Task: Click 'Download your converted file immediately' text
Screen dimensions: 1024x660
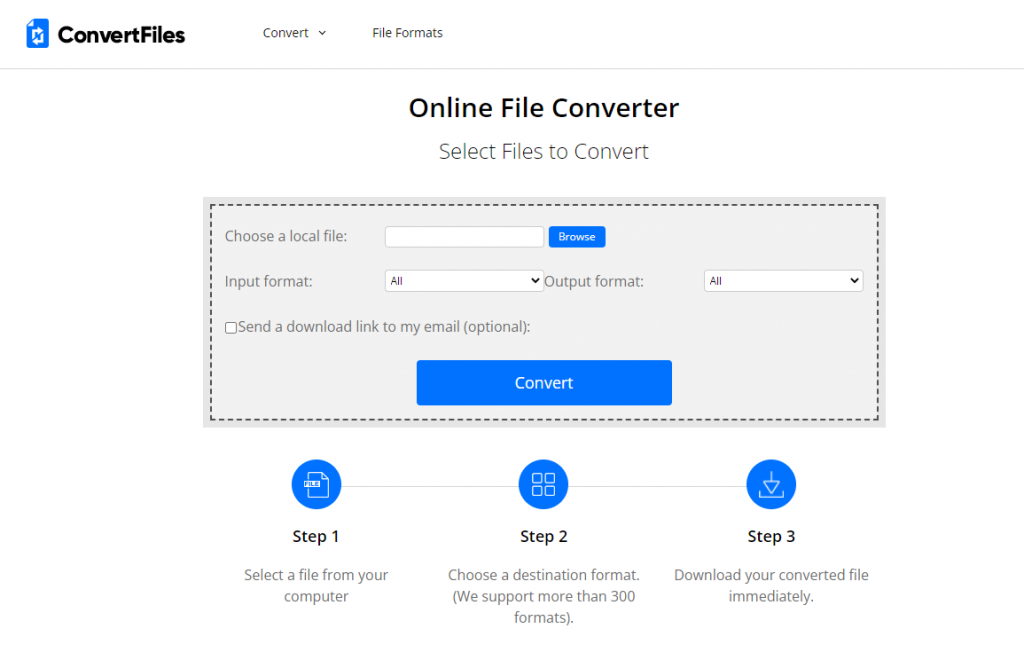Action: tap(771, 586)
